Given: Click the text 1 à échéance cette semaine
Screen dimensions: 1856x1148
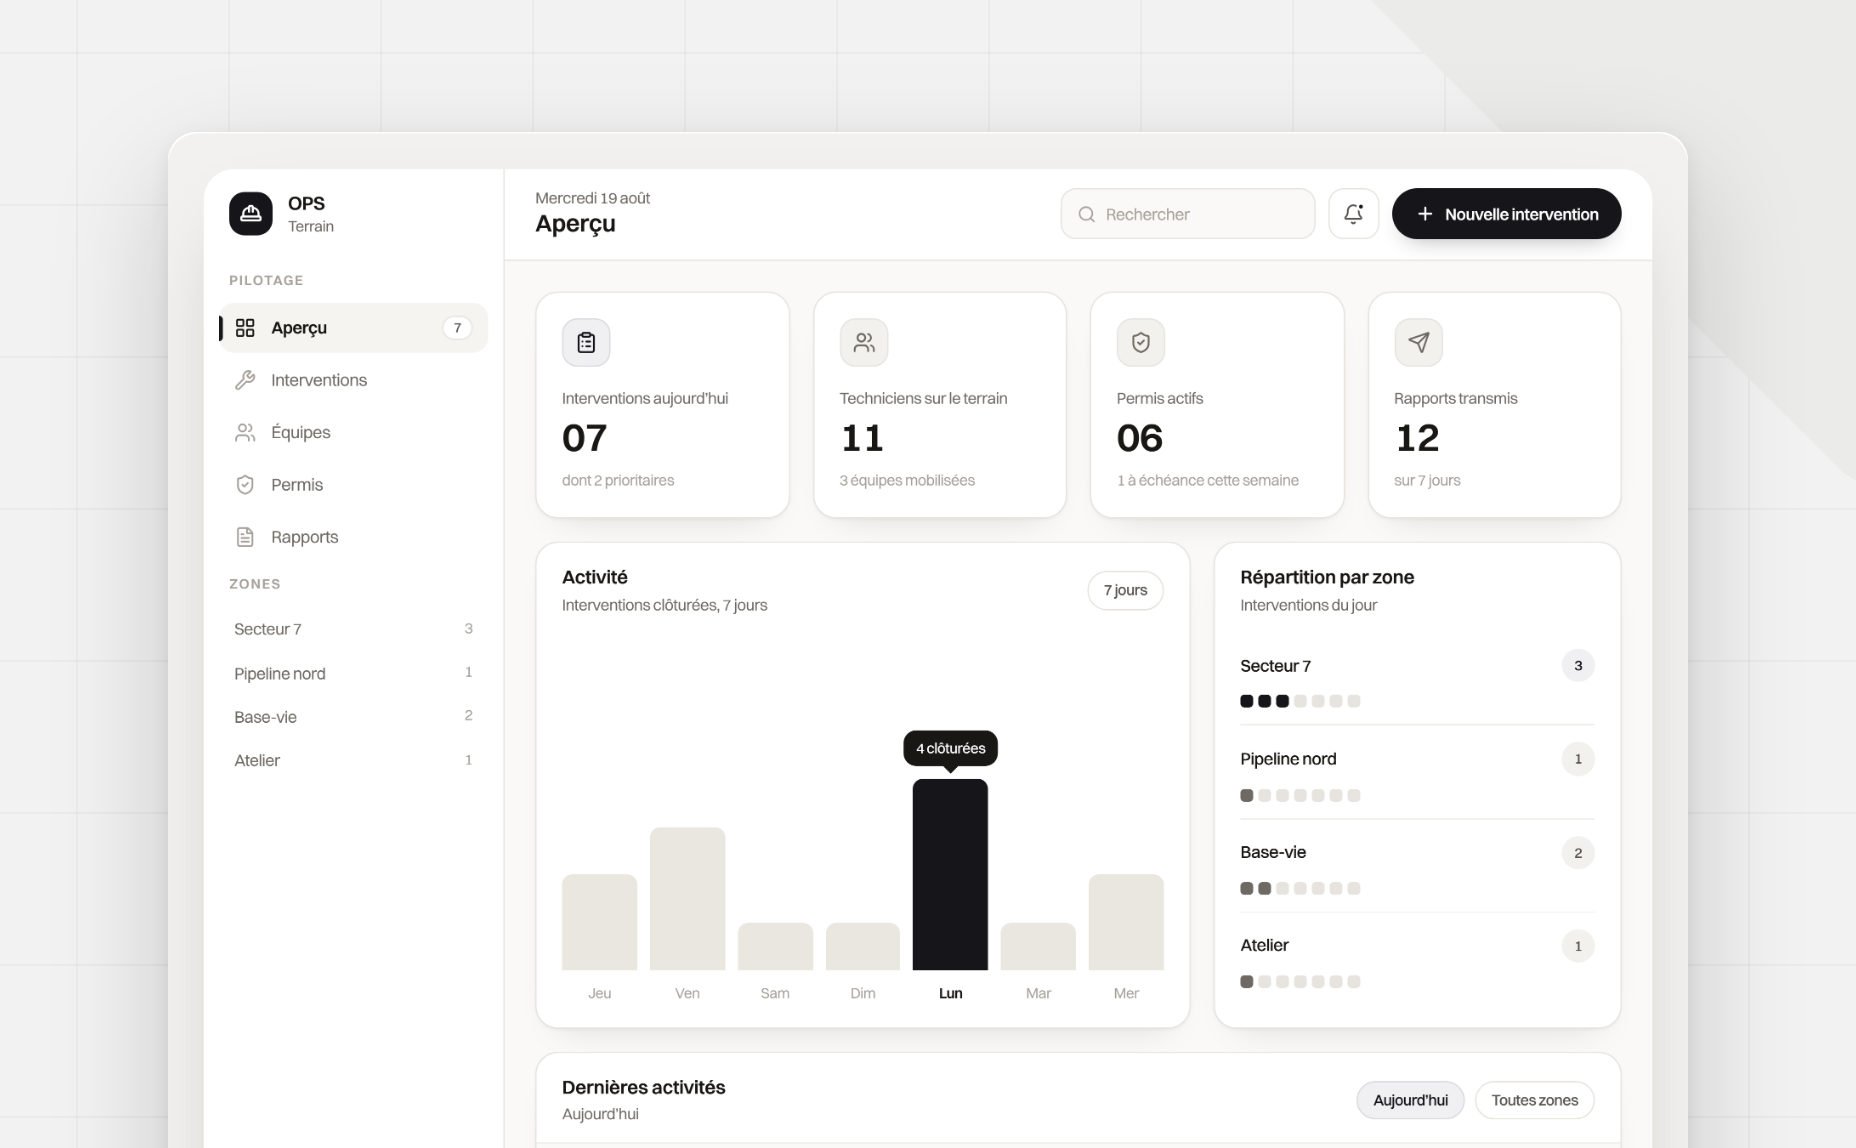Looking at the screenshot, I should 1208,480.
